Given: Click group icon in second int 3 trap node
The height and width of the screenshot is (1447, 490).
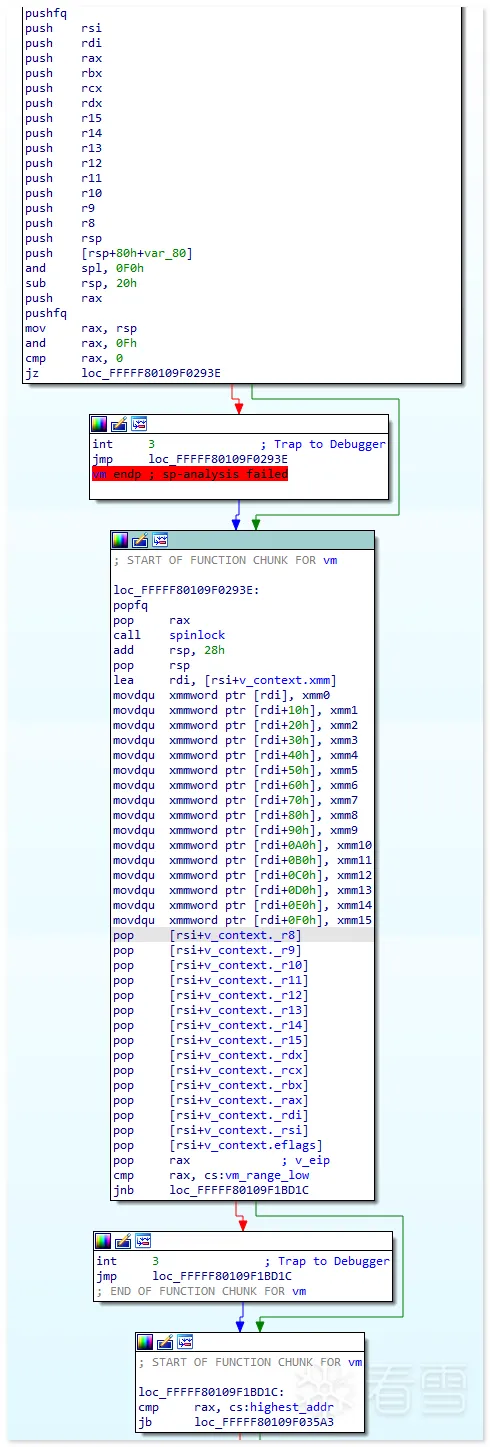Looking at the screenshot, I should 143,1241.
